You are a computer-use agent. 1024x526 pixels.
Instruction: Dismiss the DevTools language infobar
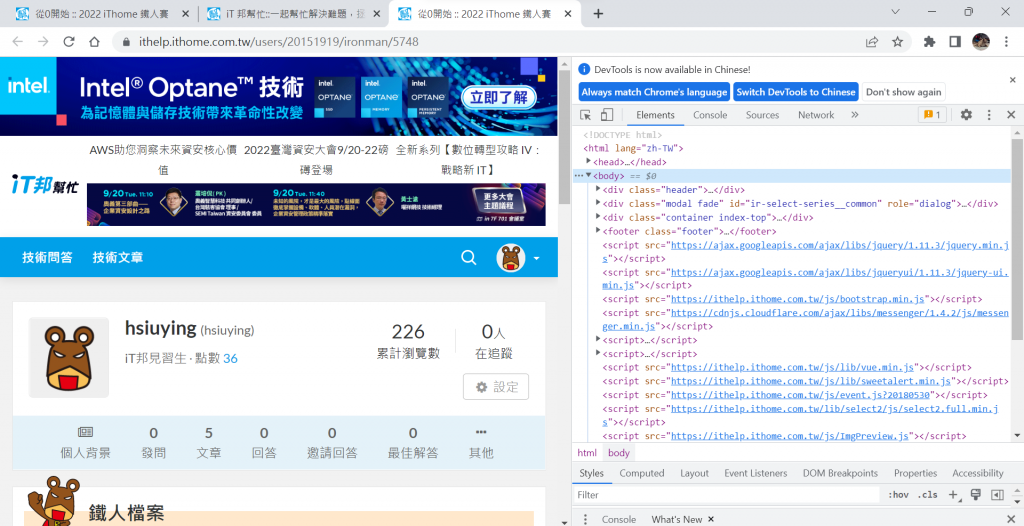(1013, 80)
